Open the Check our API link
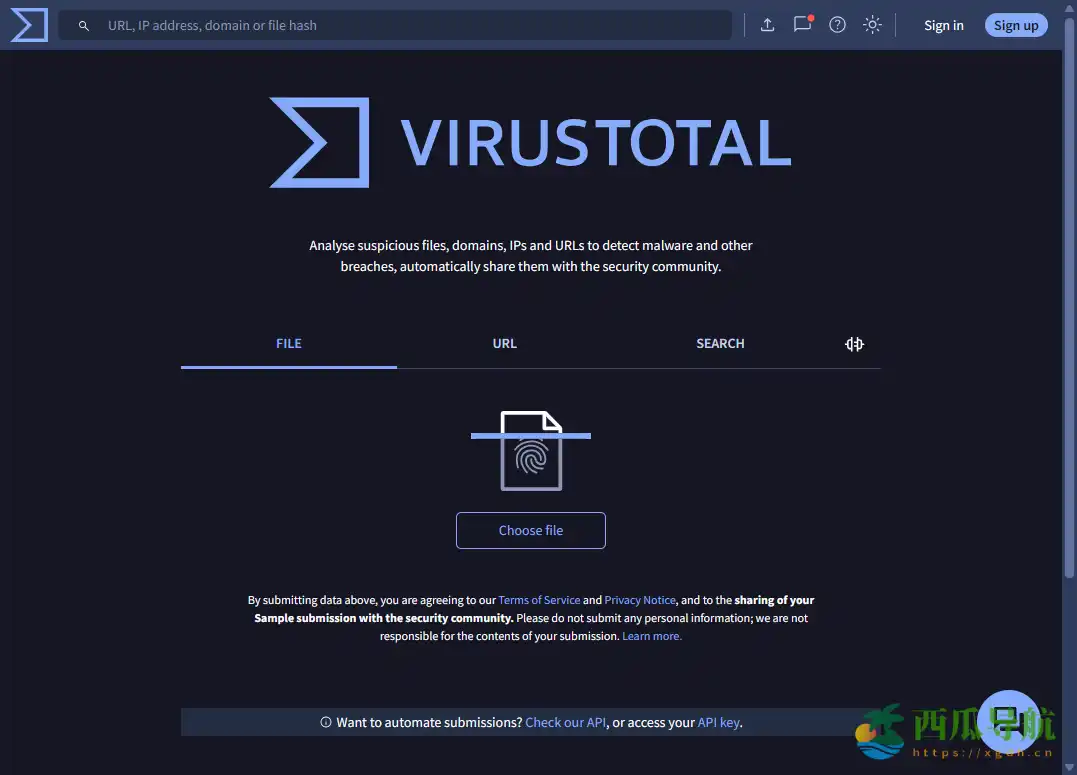This screenshot has height=775, width=1077. [565, 722]
